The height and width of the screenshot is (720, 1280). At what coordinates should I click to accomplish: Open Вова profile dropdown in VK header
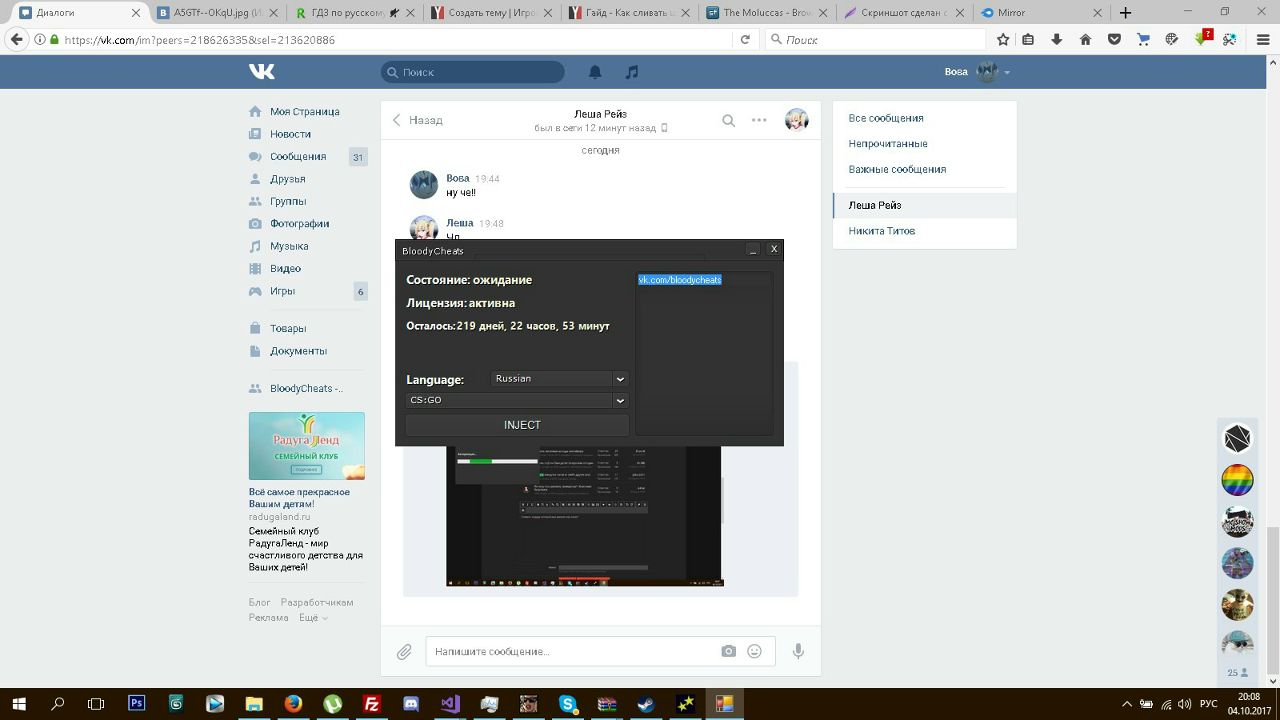977,72
